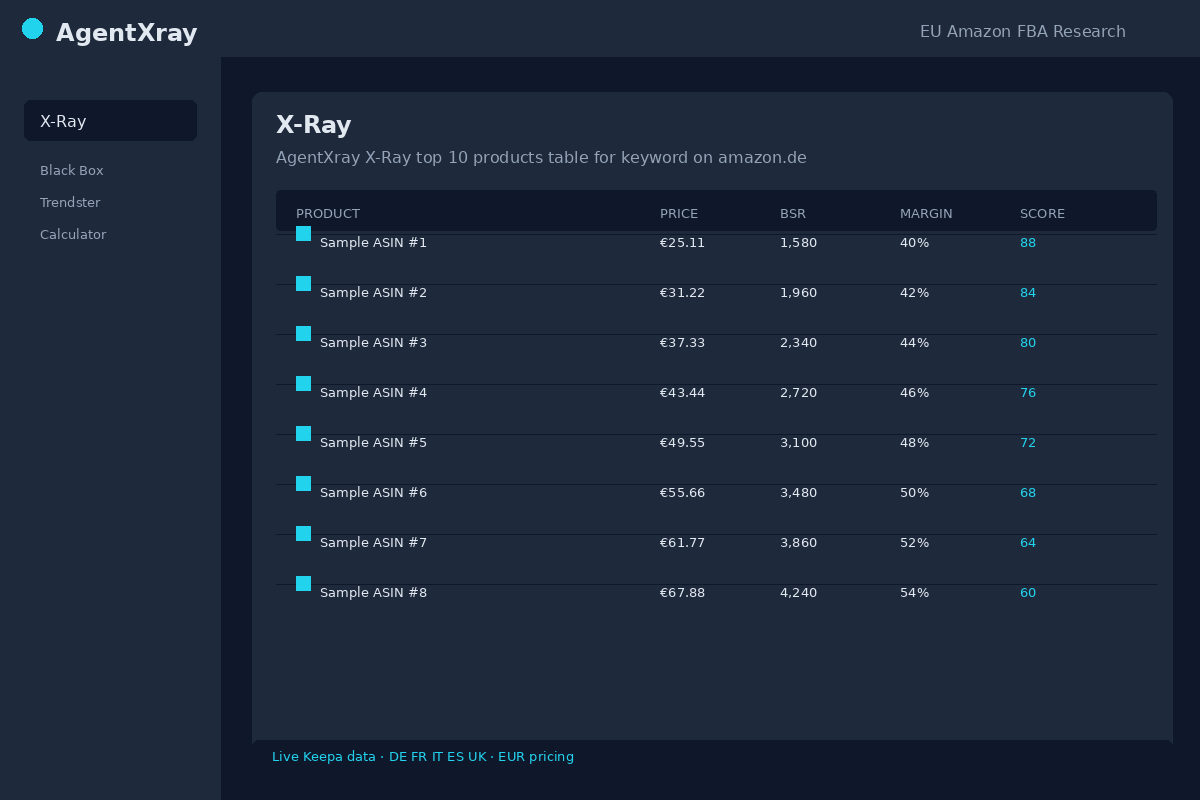This screenshot has height=800, width=1200.
Task: Click the SCORE column header
Action: 1042,214
